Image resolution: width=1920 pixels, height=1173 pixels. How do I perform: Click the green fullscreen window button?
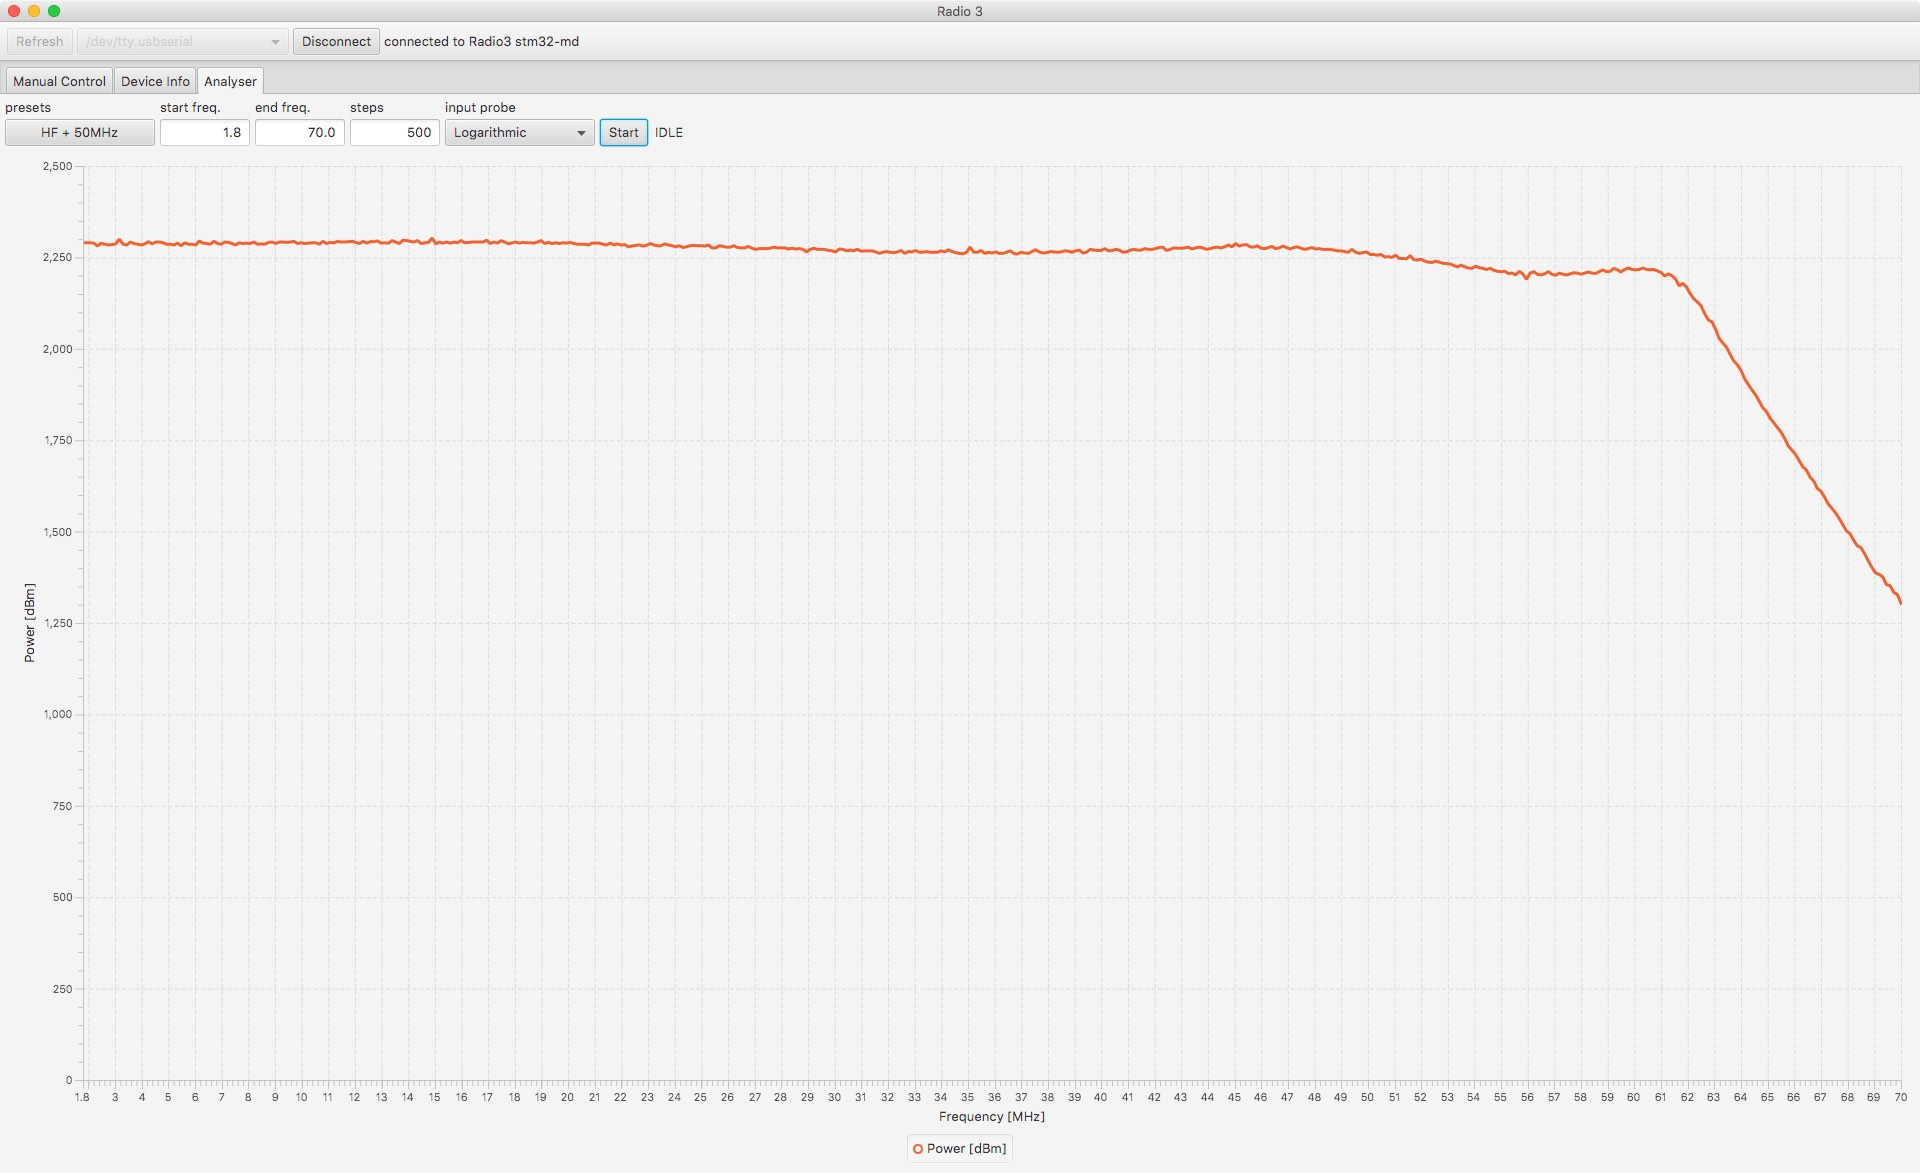54,11
